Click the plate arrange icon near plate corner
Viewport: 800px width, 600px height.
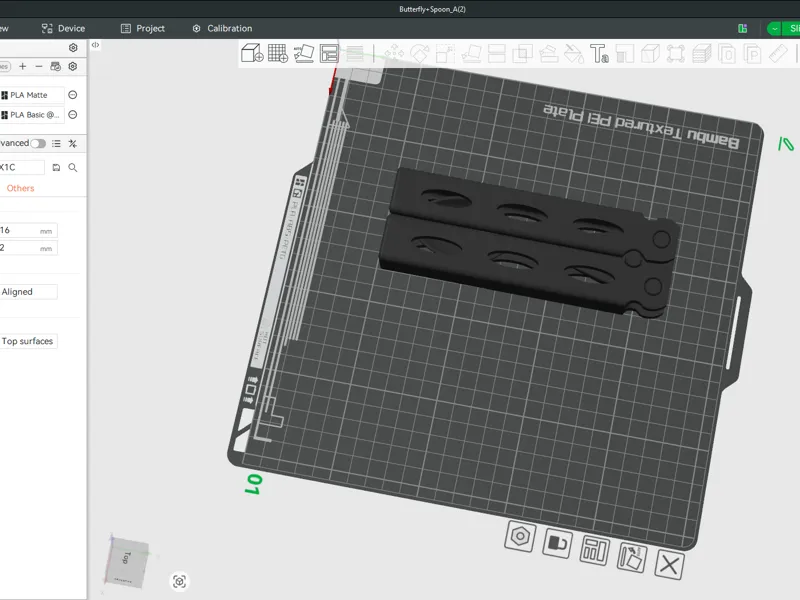(594, 550)
